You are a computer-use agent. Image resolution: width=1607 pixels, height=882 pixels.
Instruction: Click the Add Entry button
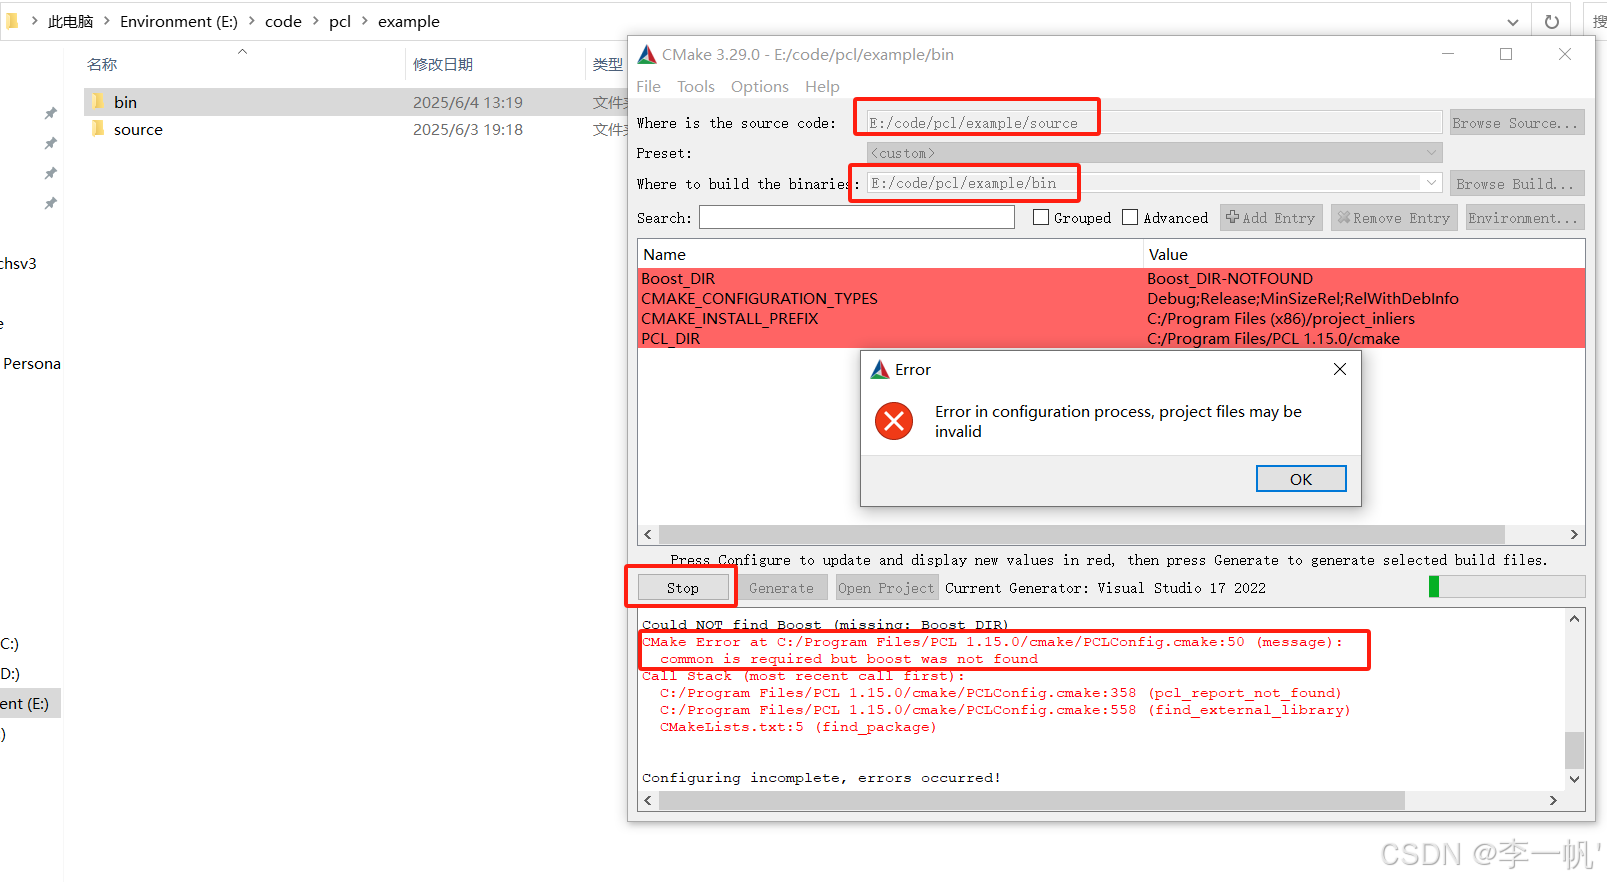pos(1271,218)
